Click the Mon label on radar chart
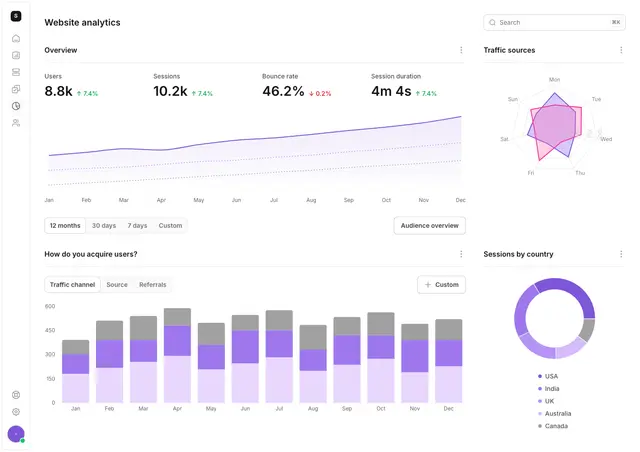Screen dimensions: 640x452 point(554,80)
